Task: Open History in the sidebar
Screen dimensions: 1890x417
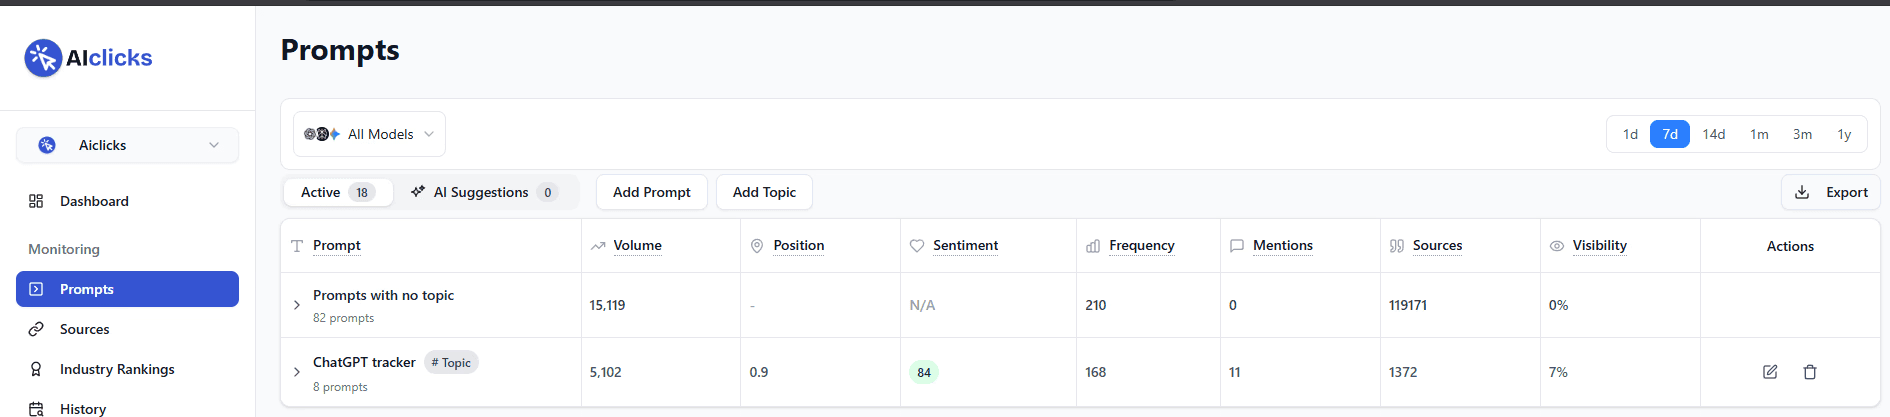Action: (x=82, y=408)
